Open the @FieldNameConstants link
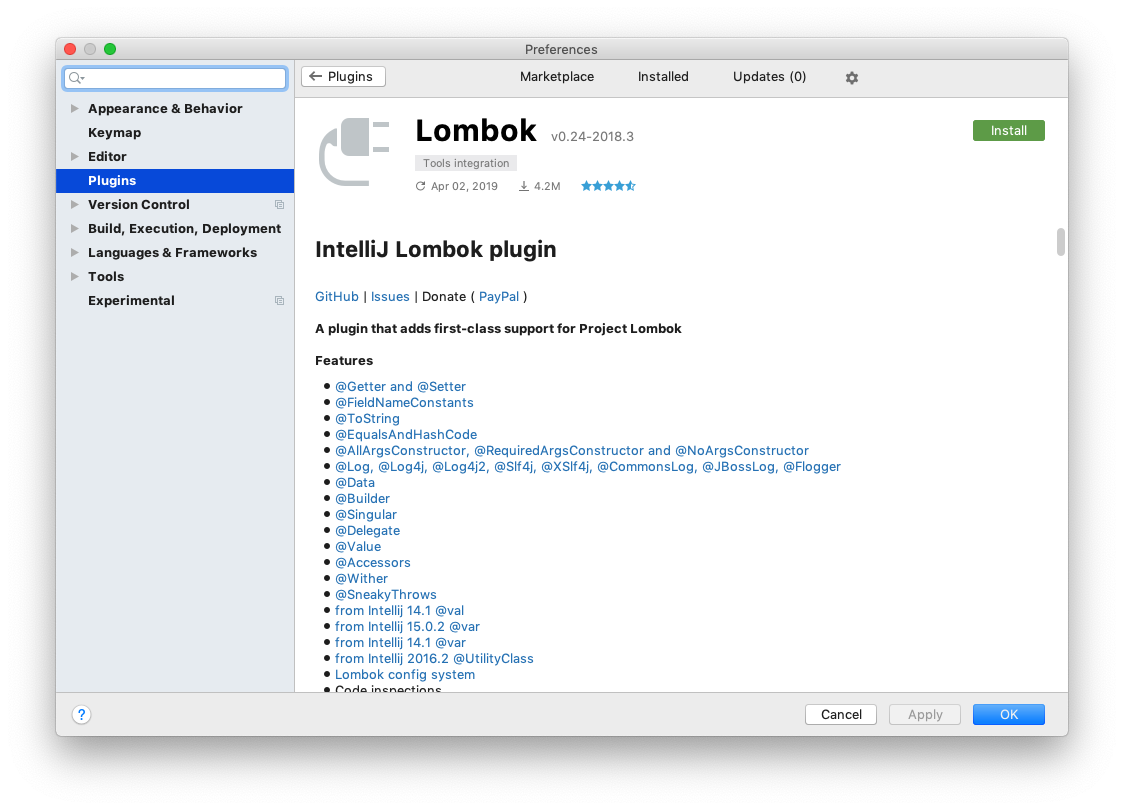 tap(404, 403)
